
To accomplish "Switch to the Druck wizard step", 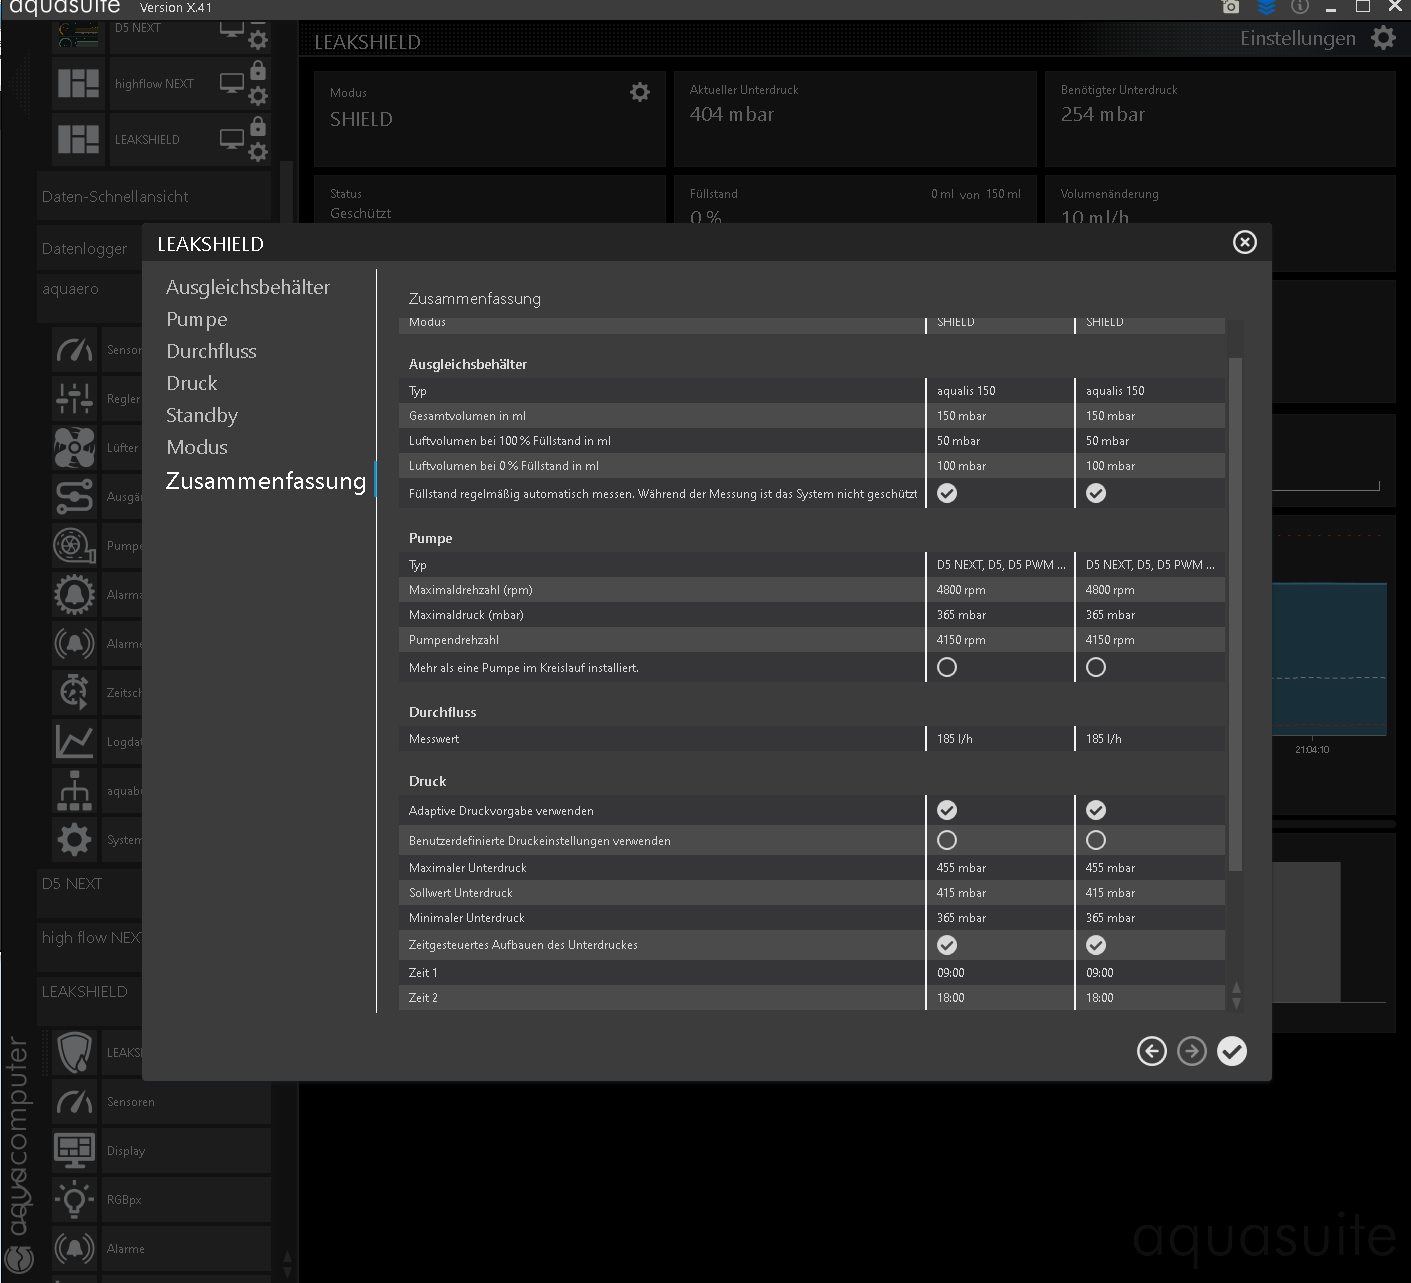I will click(x=192, y=383).
